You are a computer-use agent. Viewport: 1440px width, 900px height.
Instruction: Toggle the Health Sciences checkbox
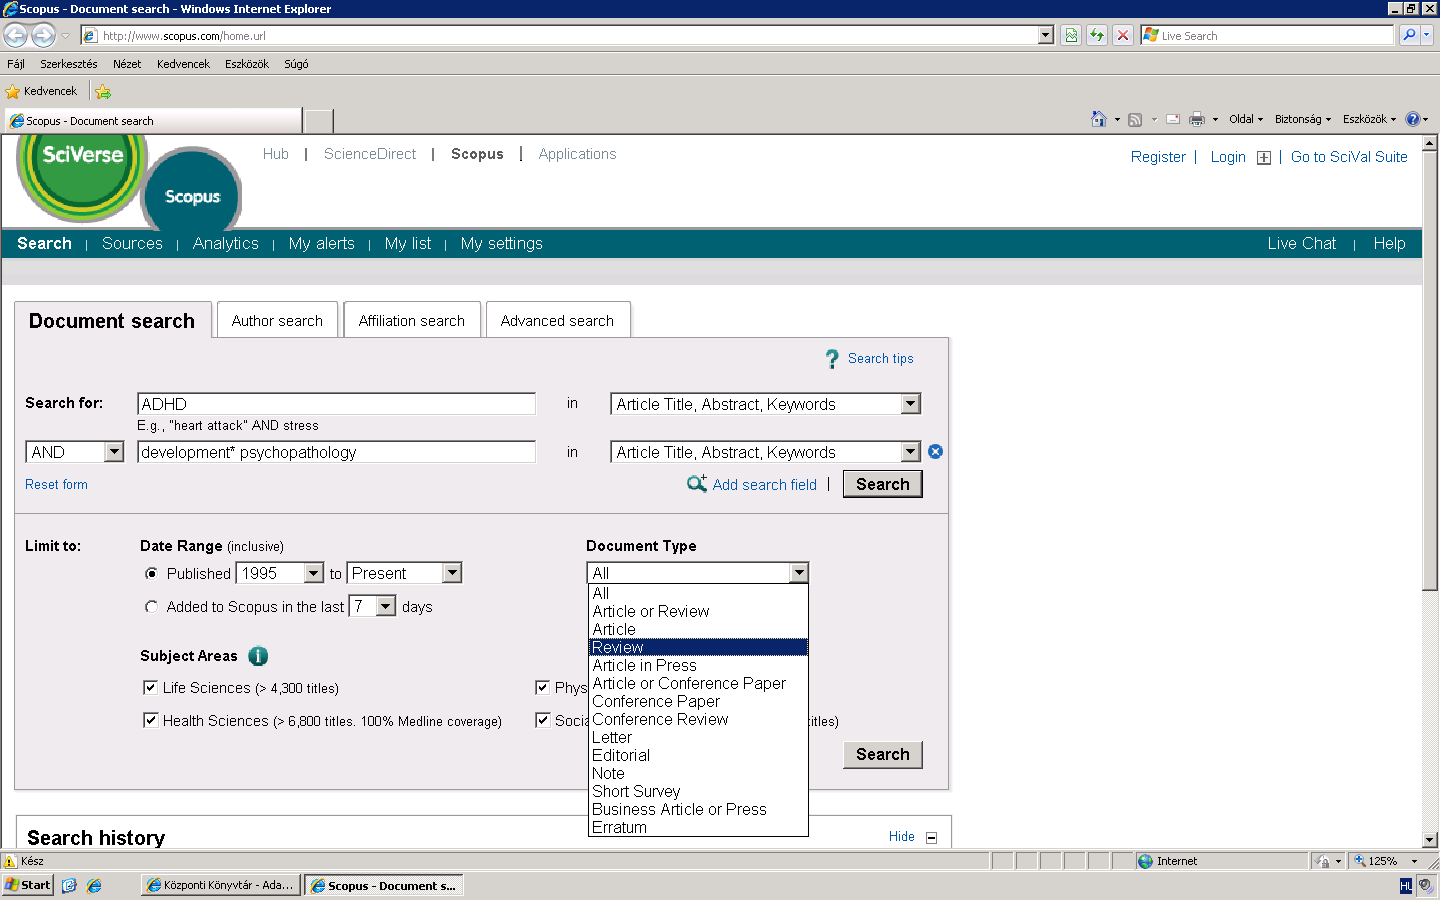coord(150,720)
